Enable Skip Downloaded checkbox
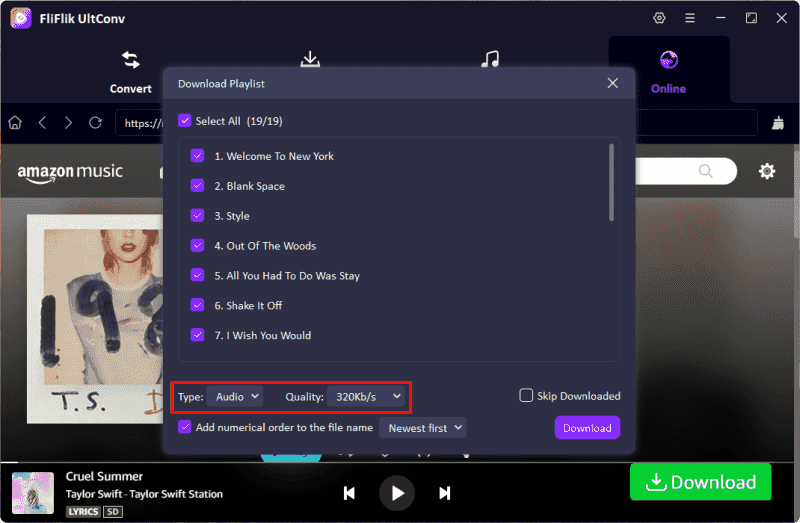 (x=526, y=396)
